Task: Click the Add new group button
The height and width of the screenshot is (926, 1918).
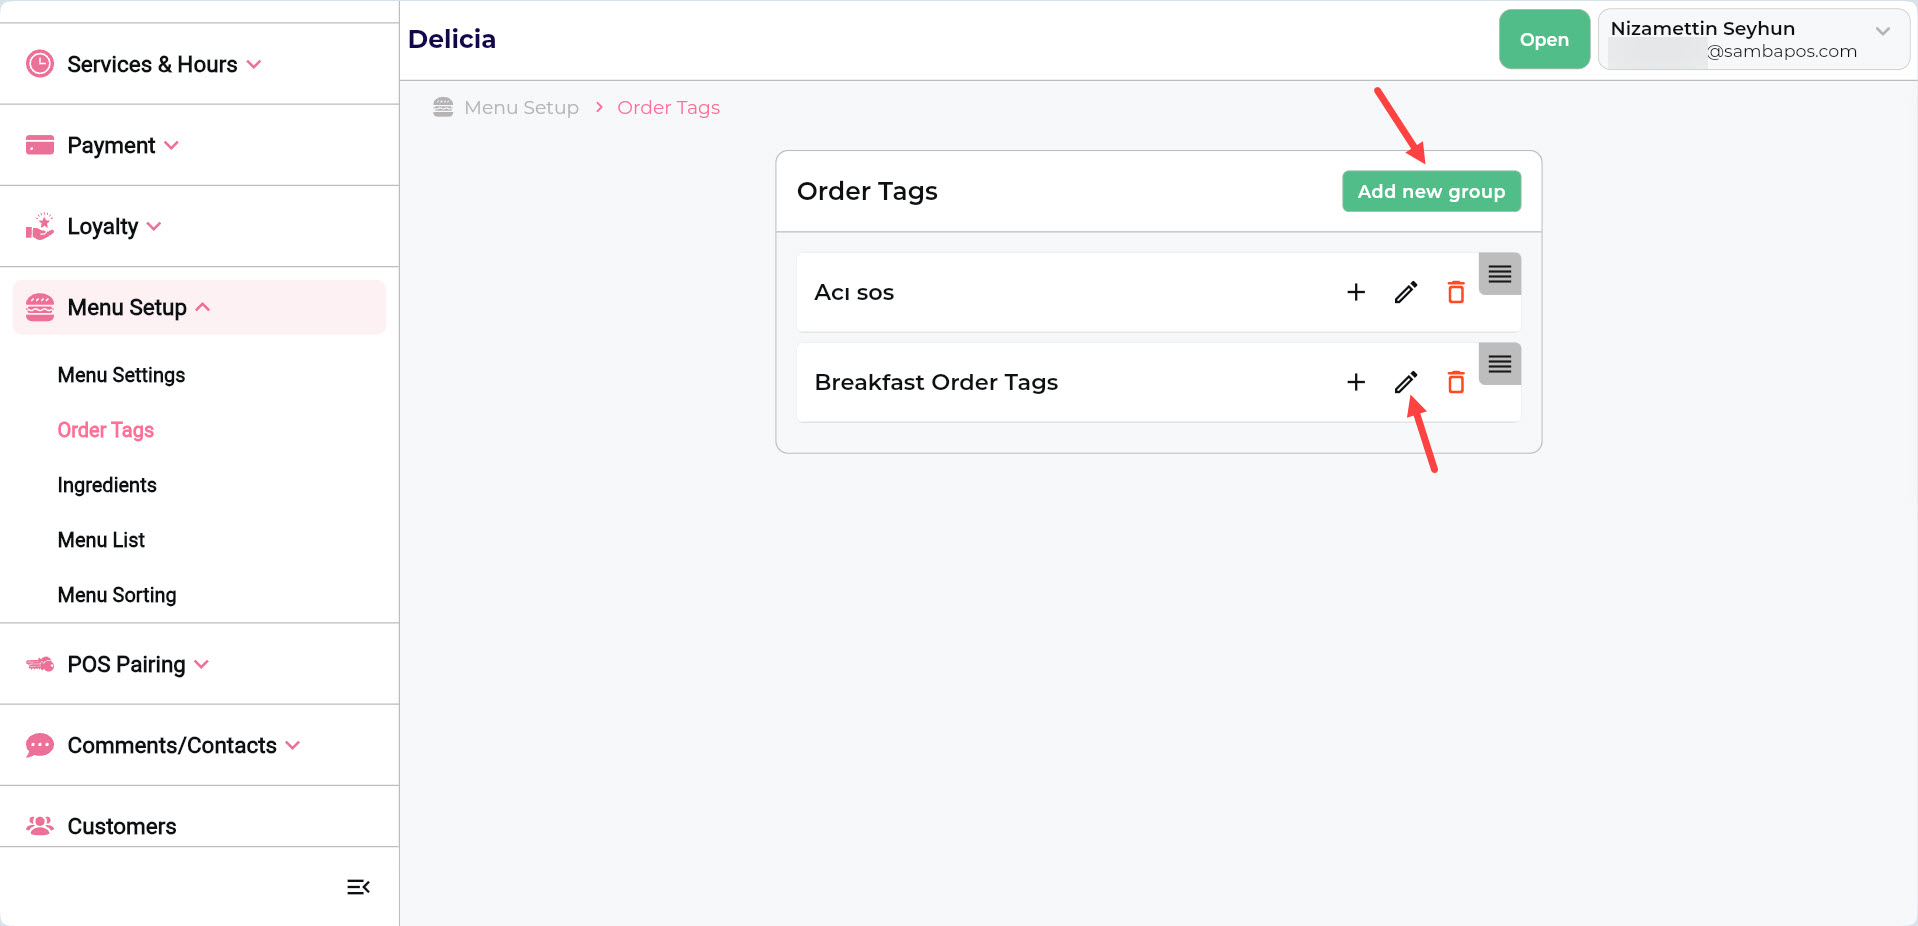Action: (1430, 191)
